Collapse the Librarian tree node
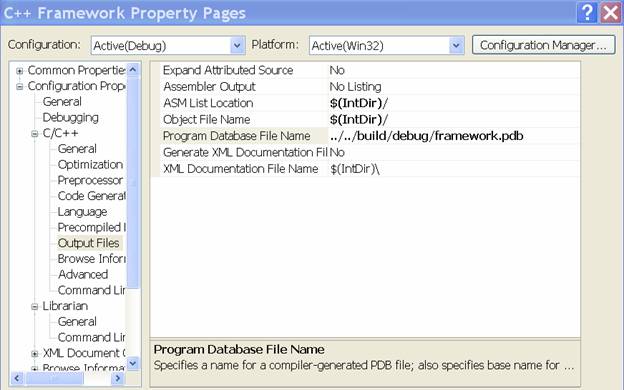 click(x=35, y=306)
